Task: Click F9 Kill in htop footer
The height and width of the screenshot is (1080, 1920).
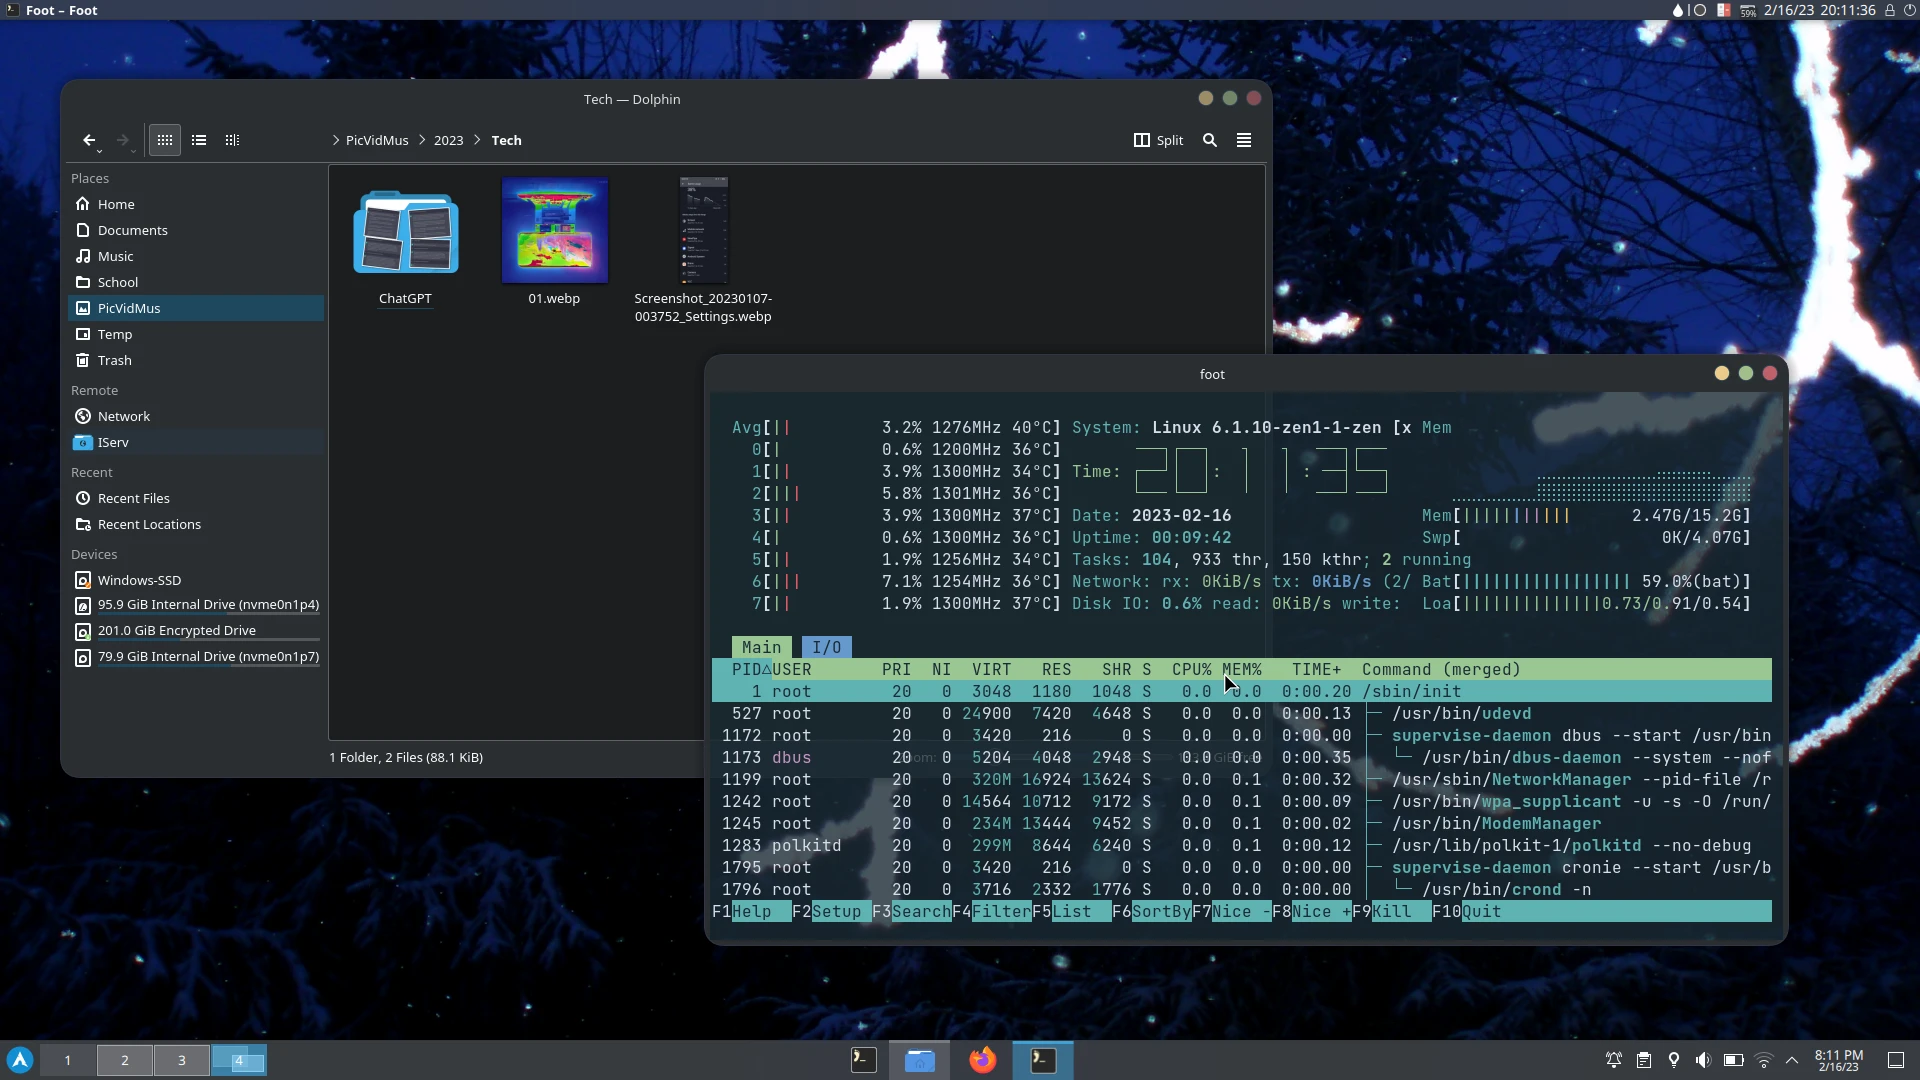Action: pos(1391,911)
